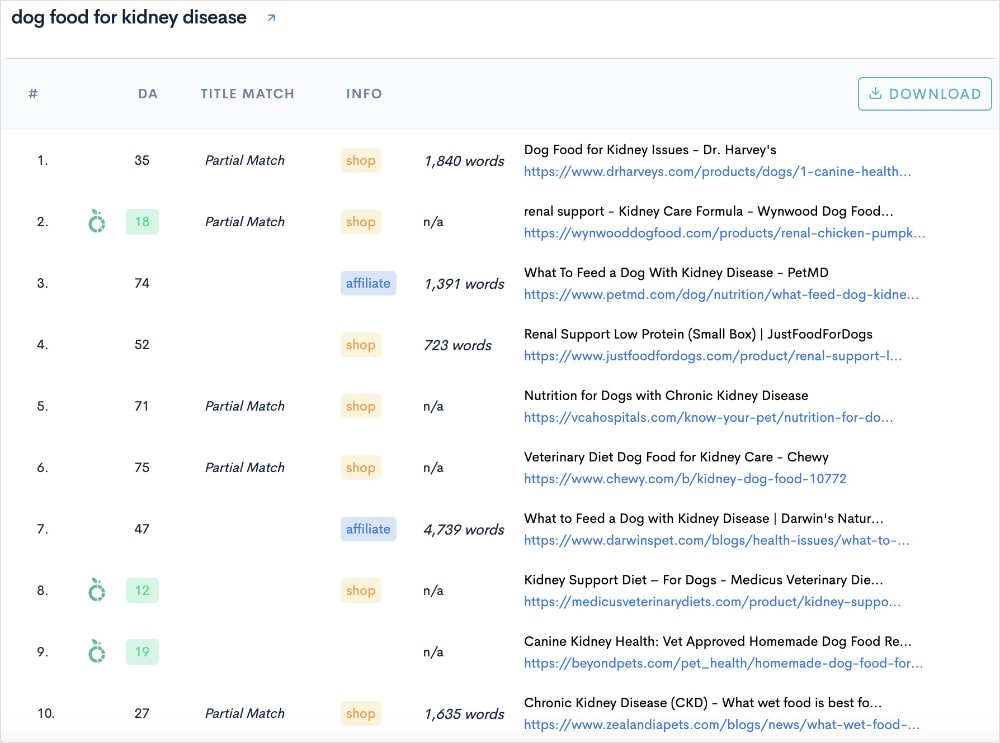The image size is (1000, 743).
Task: Click the DOWNLOAD button
Action: (x=924, y=93)
